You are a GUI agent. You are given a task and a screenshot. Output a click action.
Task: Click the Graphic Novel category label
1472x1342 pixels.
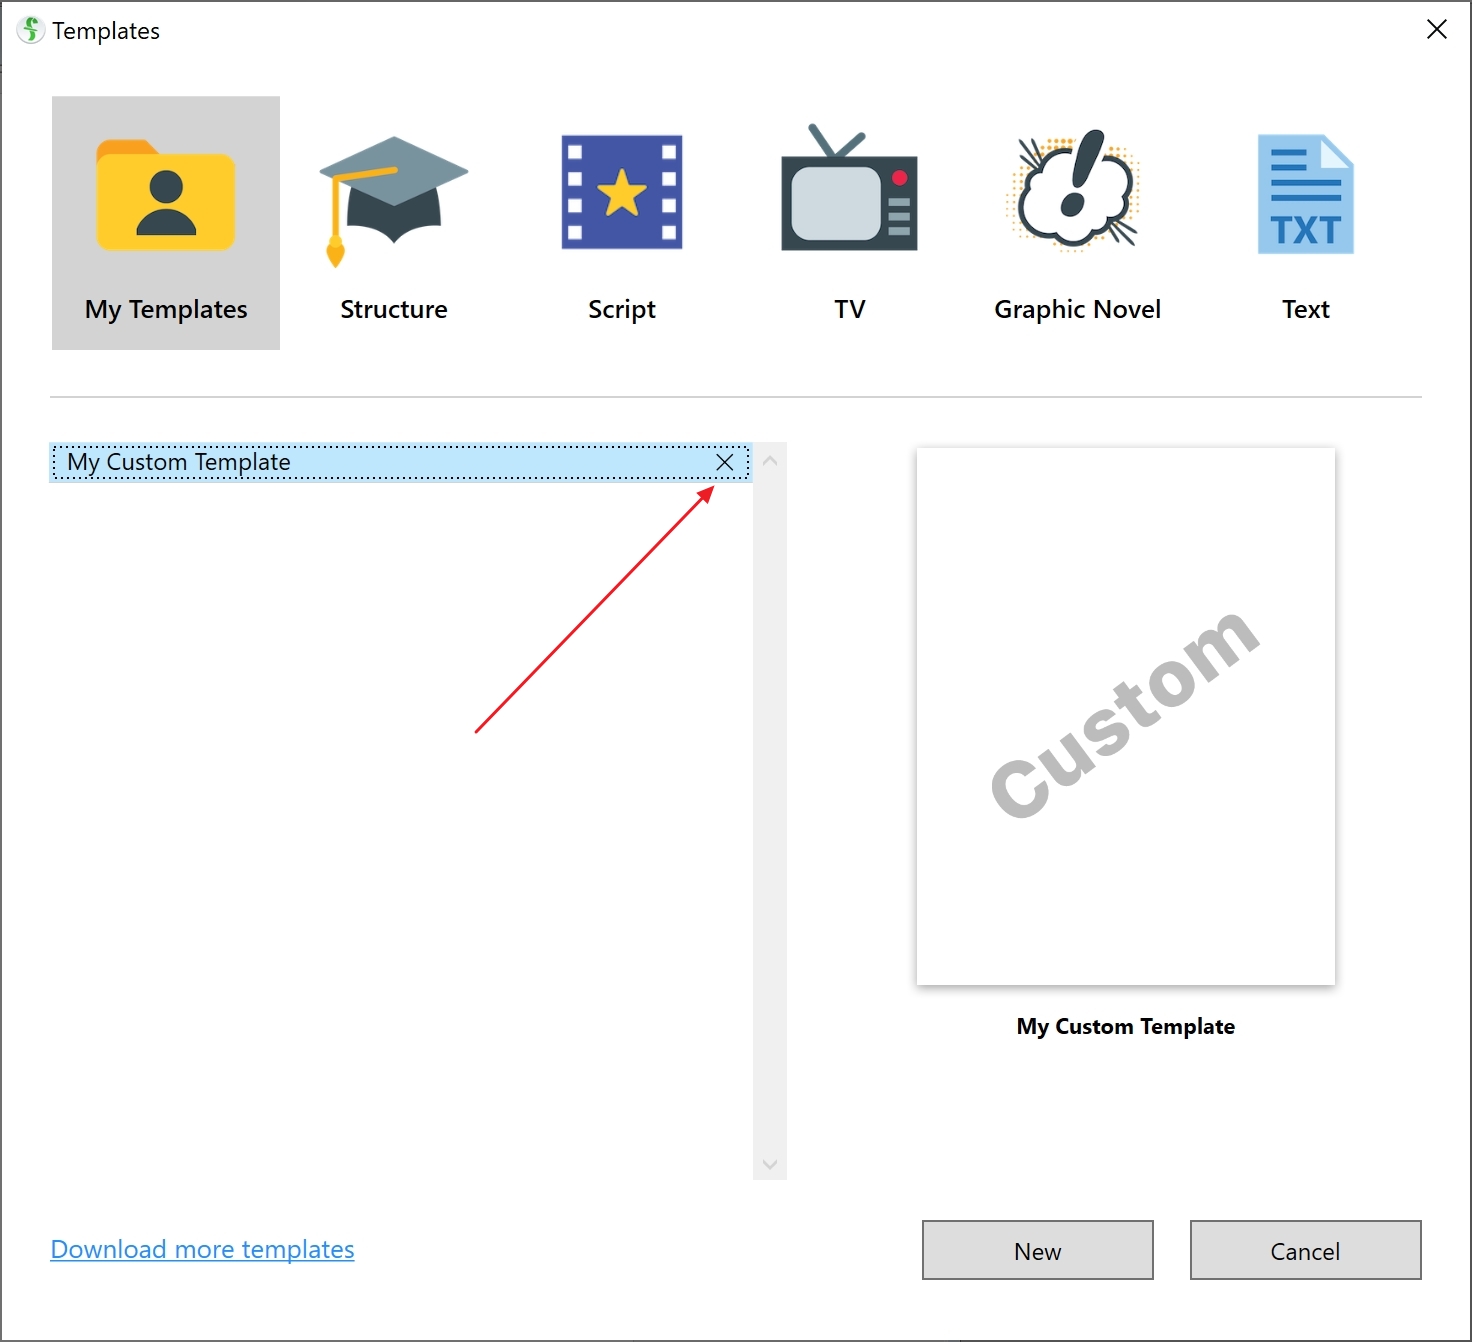(1077, 309)
